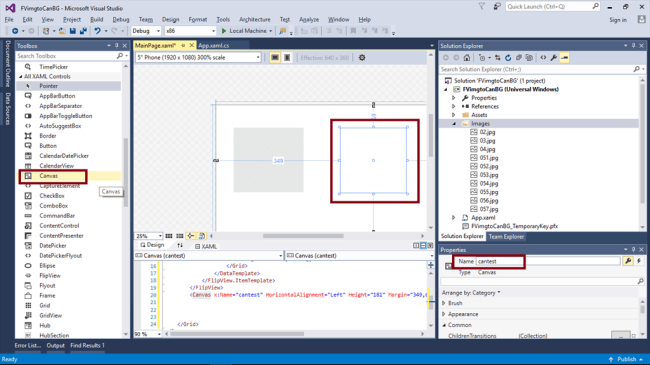The height and width of the screenshot is (365, 650).
Task: Collapse the Images folder
Action: (454, 124)
